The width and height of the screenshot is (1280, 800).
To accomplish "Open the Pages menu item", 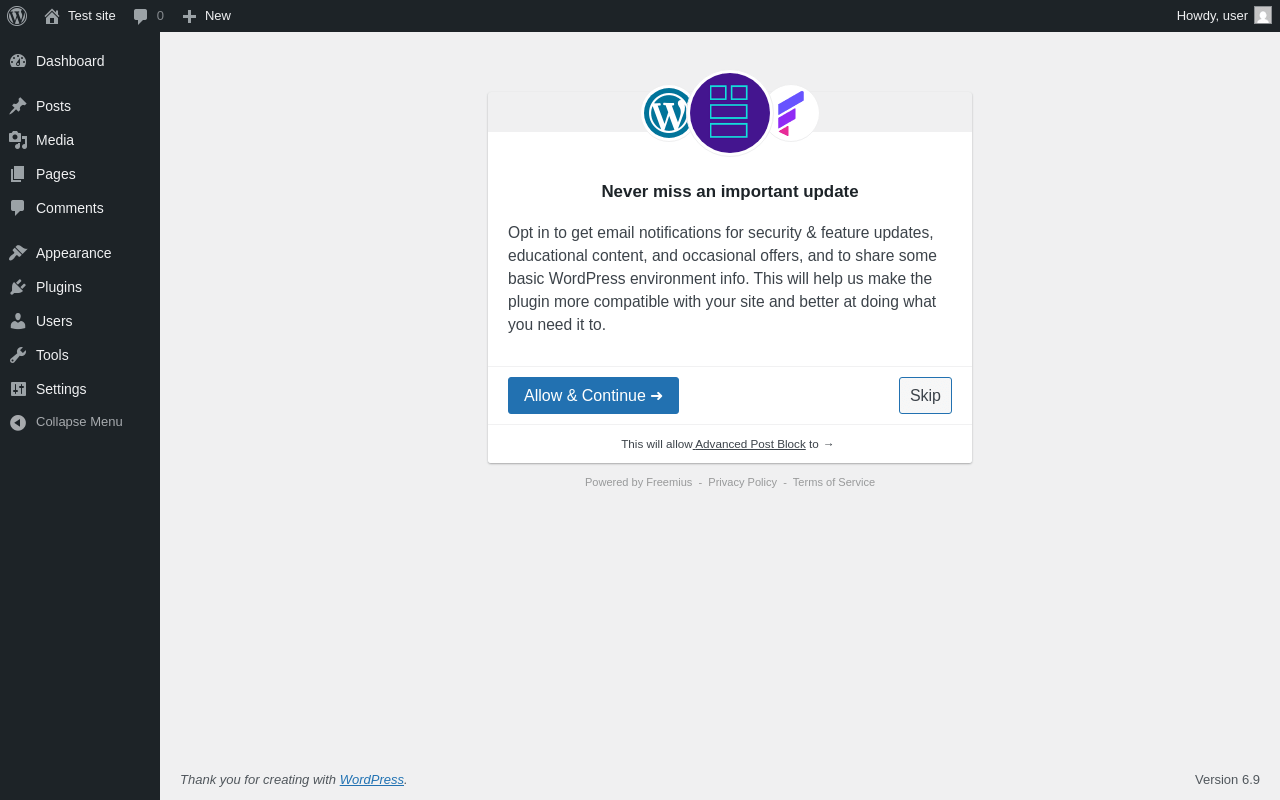I will (x=80, y=174).
